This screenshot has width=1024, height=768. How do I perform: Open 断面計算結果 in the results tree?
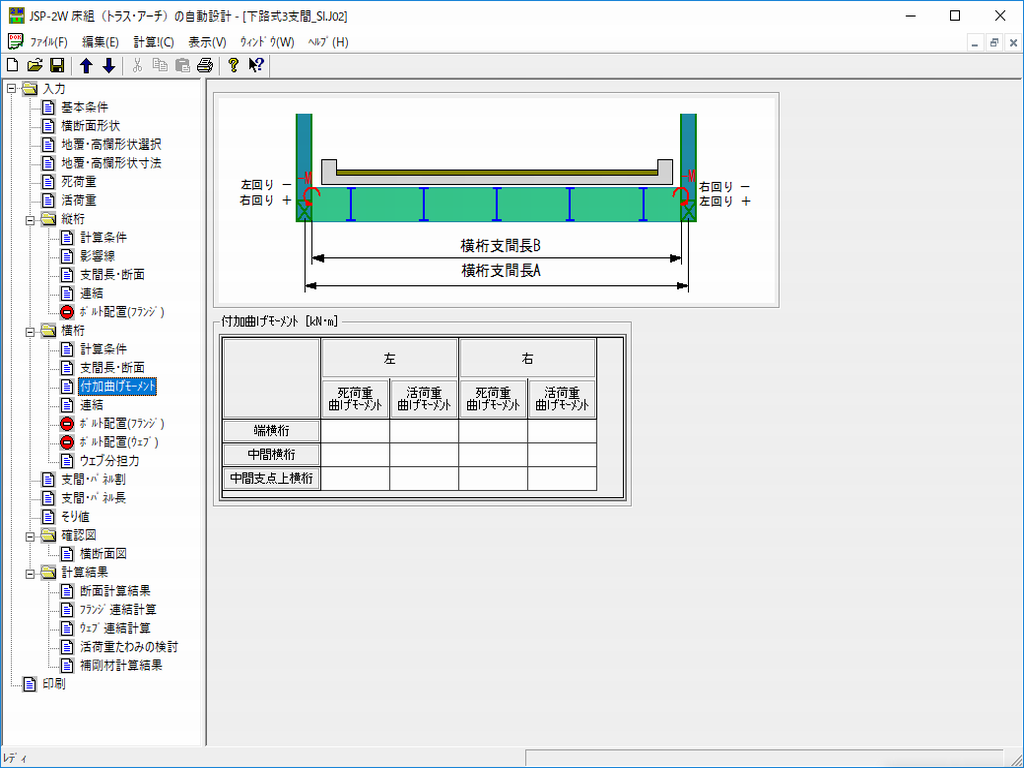pyautogui.click(x=115, y=591)
